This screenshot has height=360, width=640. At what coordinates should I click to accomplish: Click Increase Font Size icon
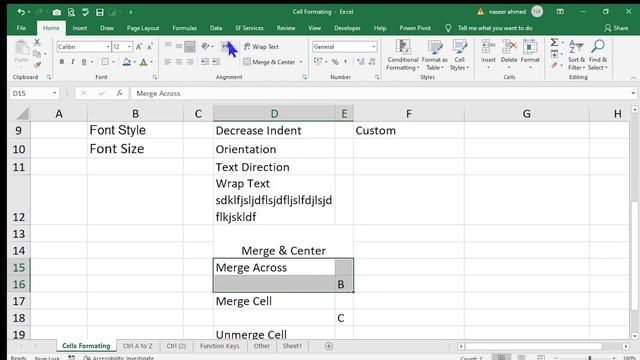[x=139, y=47]
